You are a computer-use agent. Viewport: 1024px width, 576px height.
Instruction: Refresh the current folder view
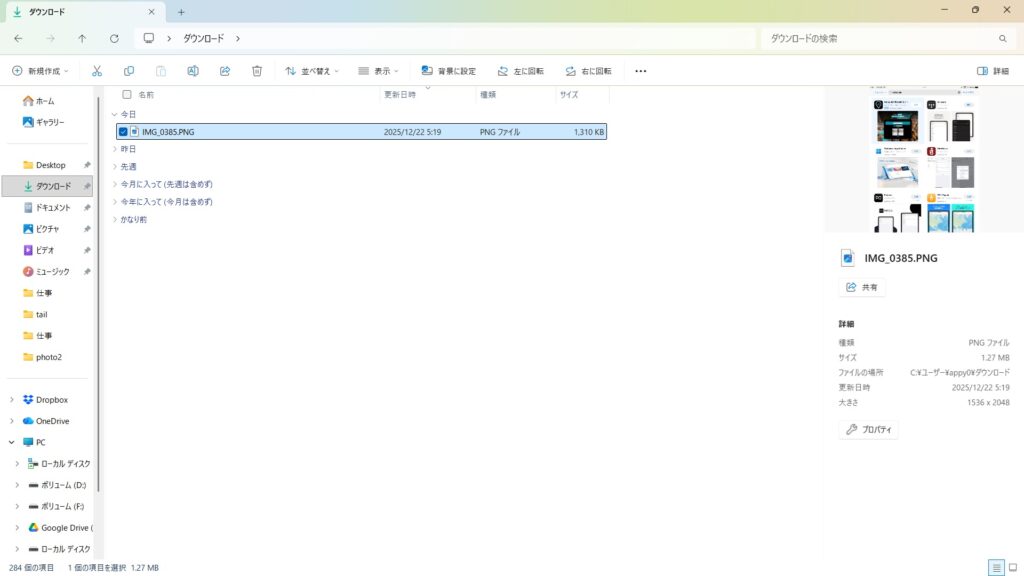[x=114, y=38]
